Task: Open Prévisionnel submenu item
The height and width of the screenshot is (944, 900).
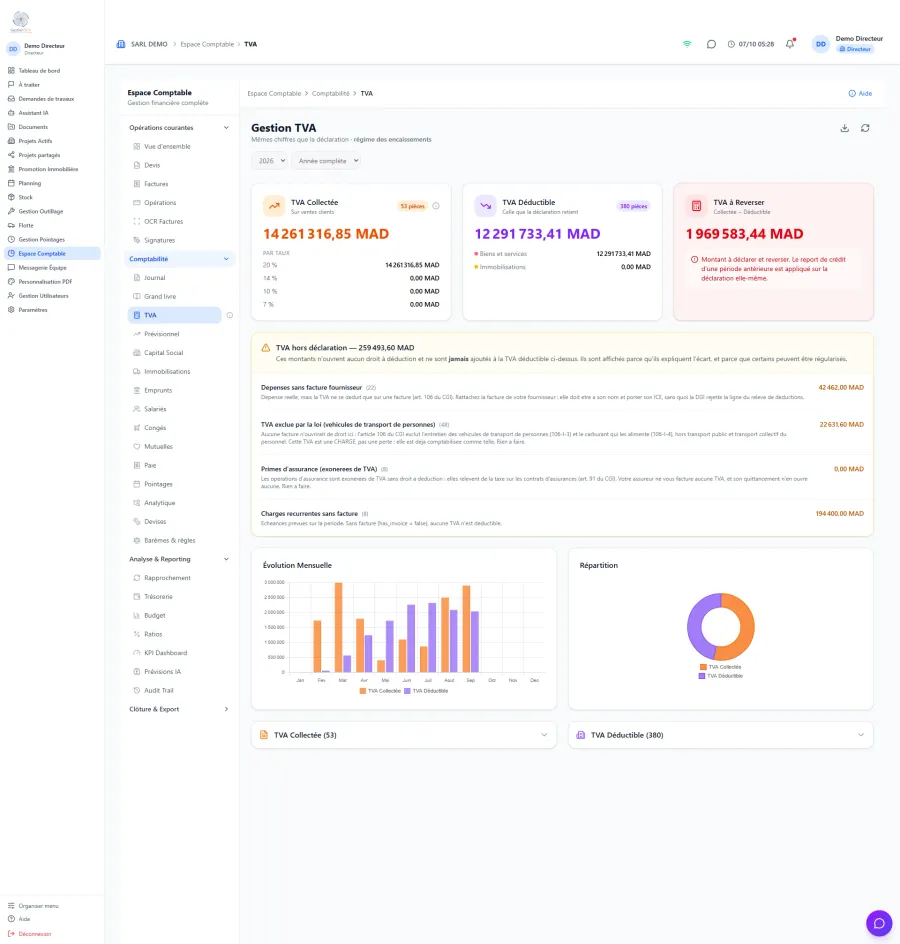Action: point(161,334)
